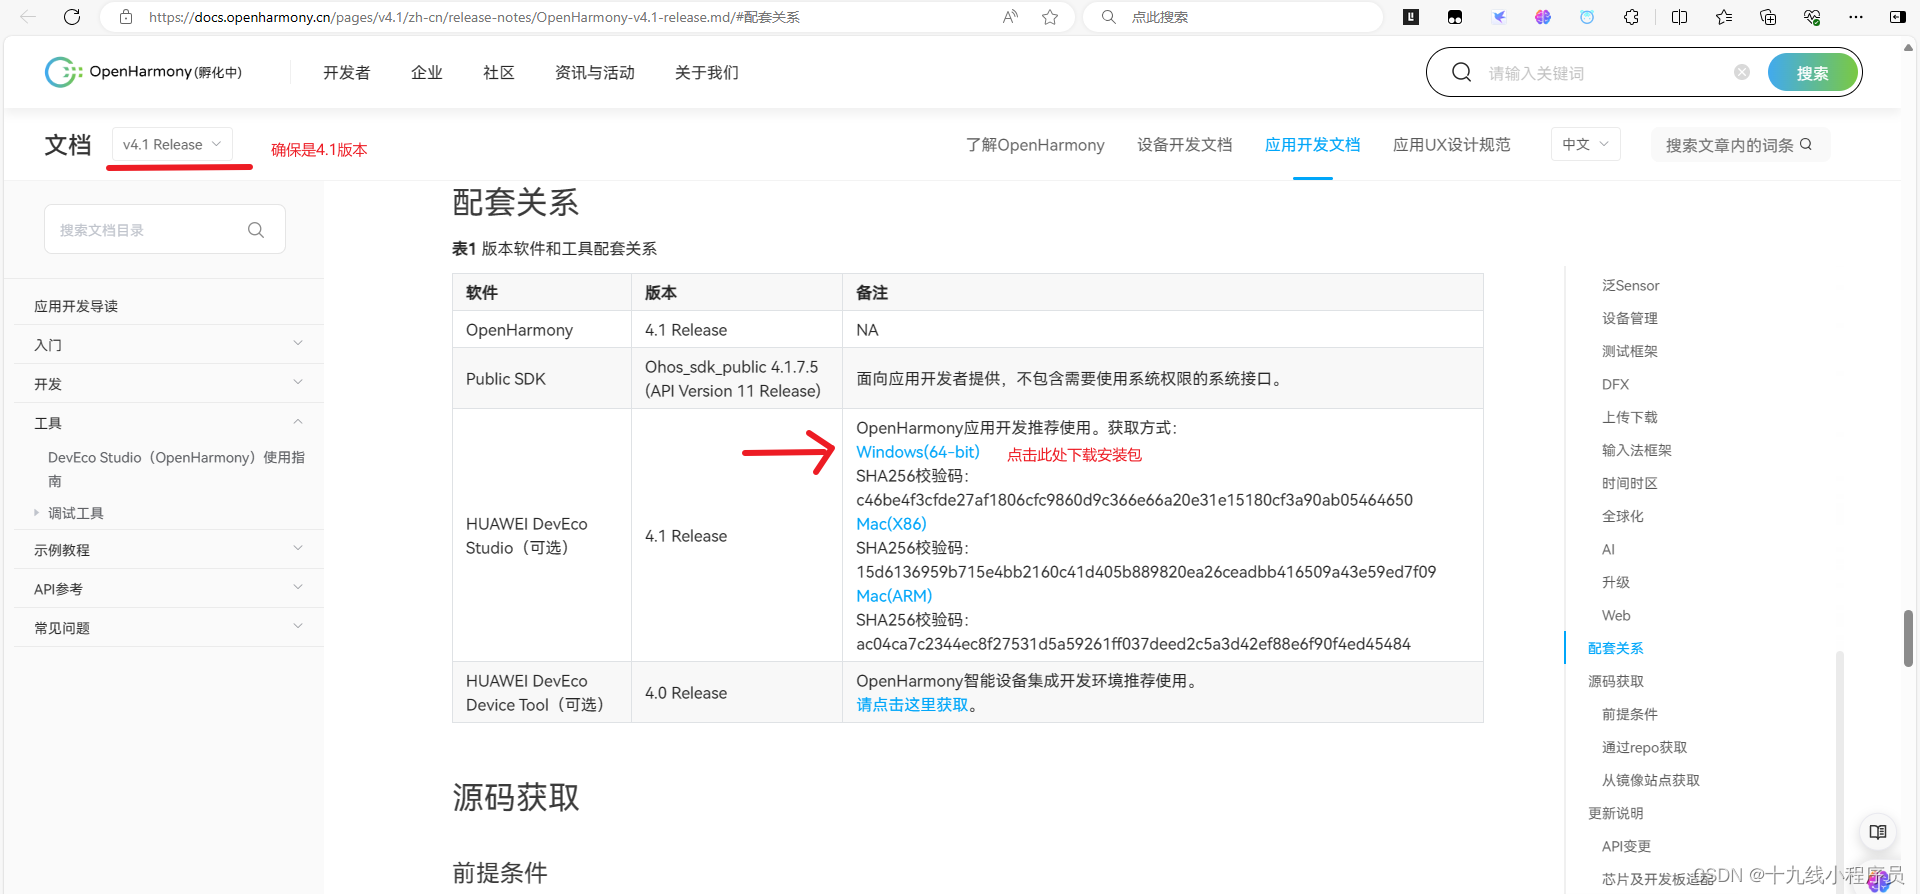Open the split screen icon
Viewport: 1920px width, 894px height.
pyautogui.click(x=1679, y=17)
